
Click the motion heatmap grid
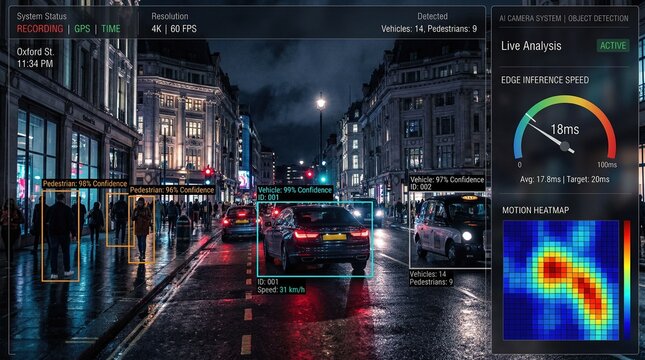[x=561, y=280]
